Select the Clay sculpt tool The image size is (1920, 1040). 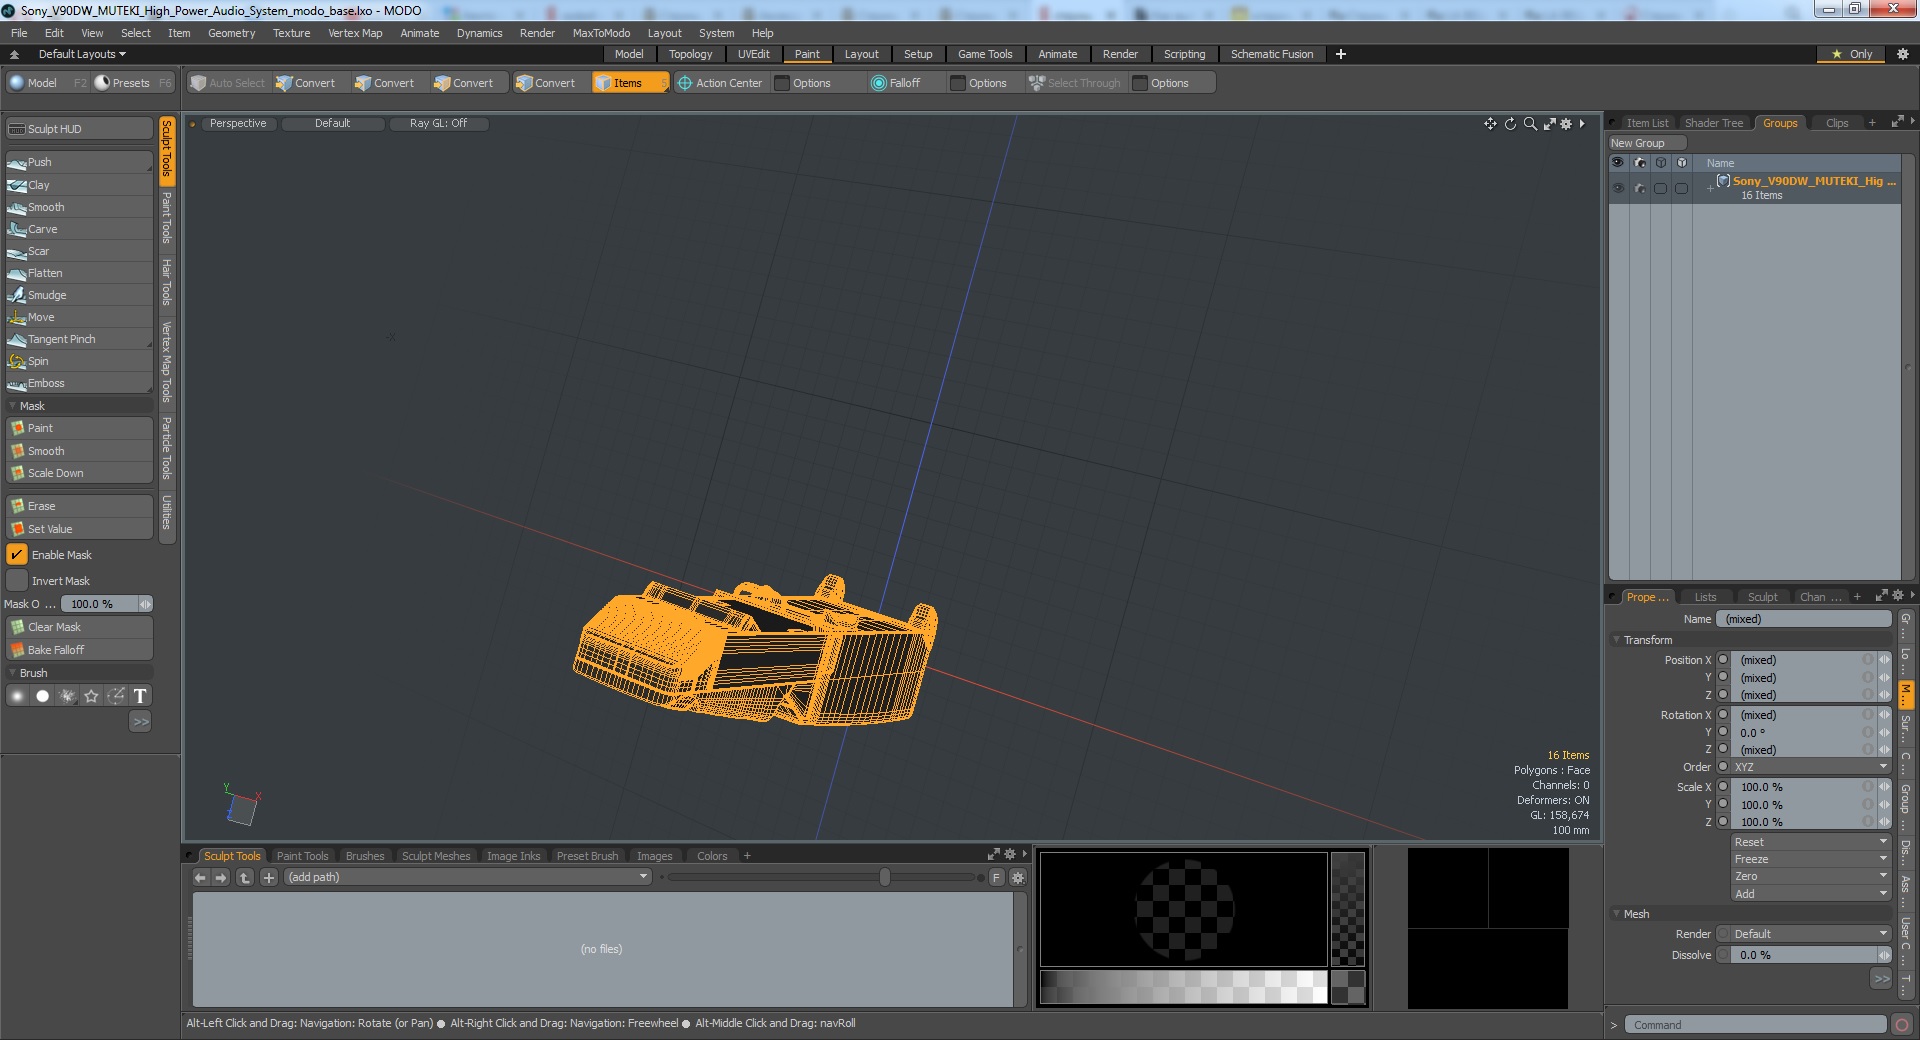[78, 185]
